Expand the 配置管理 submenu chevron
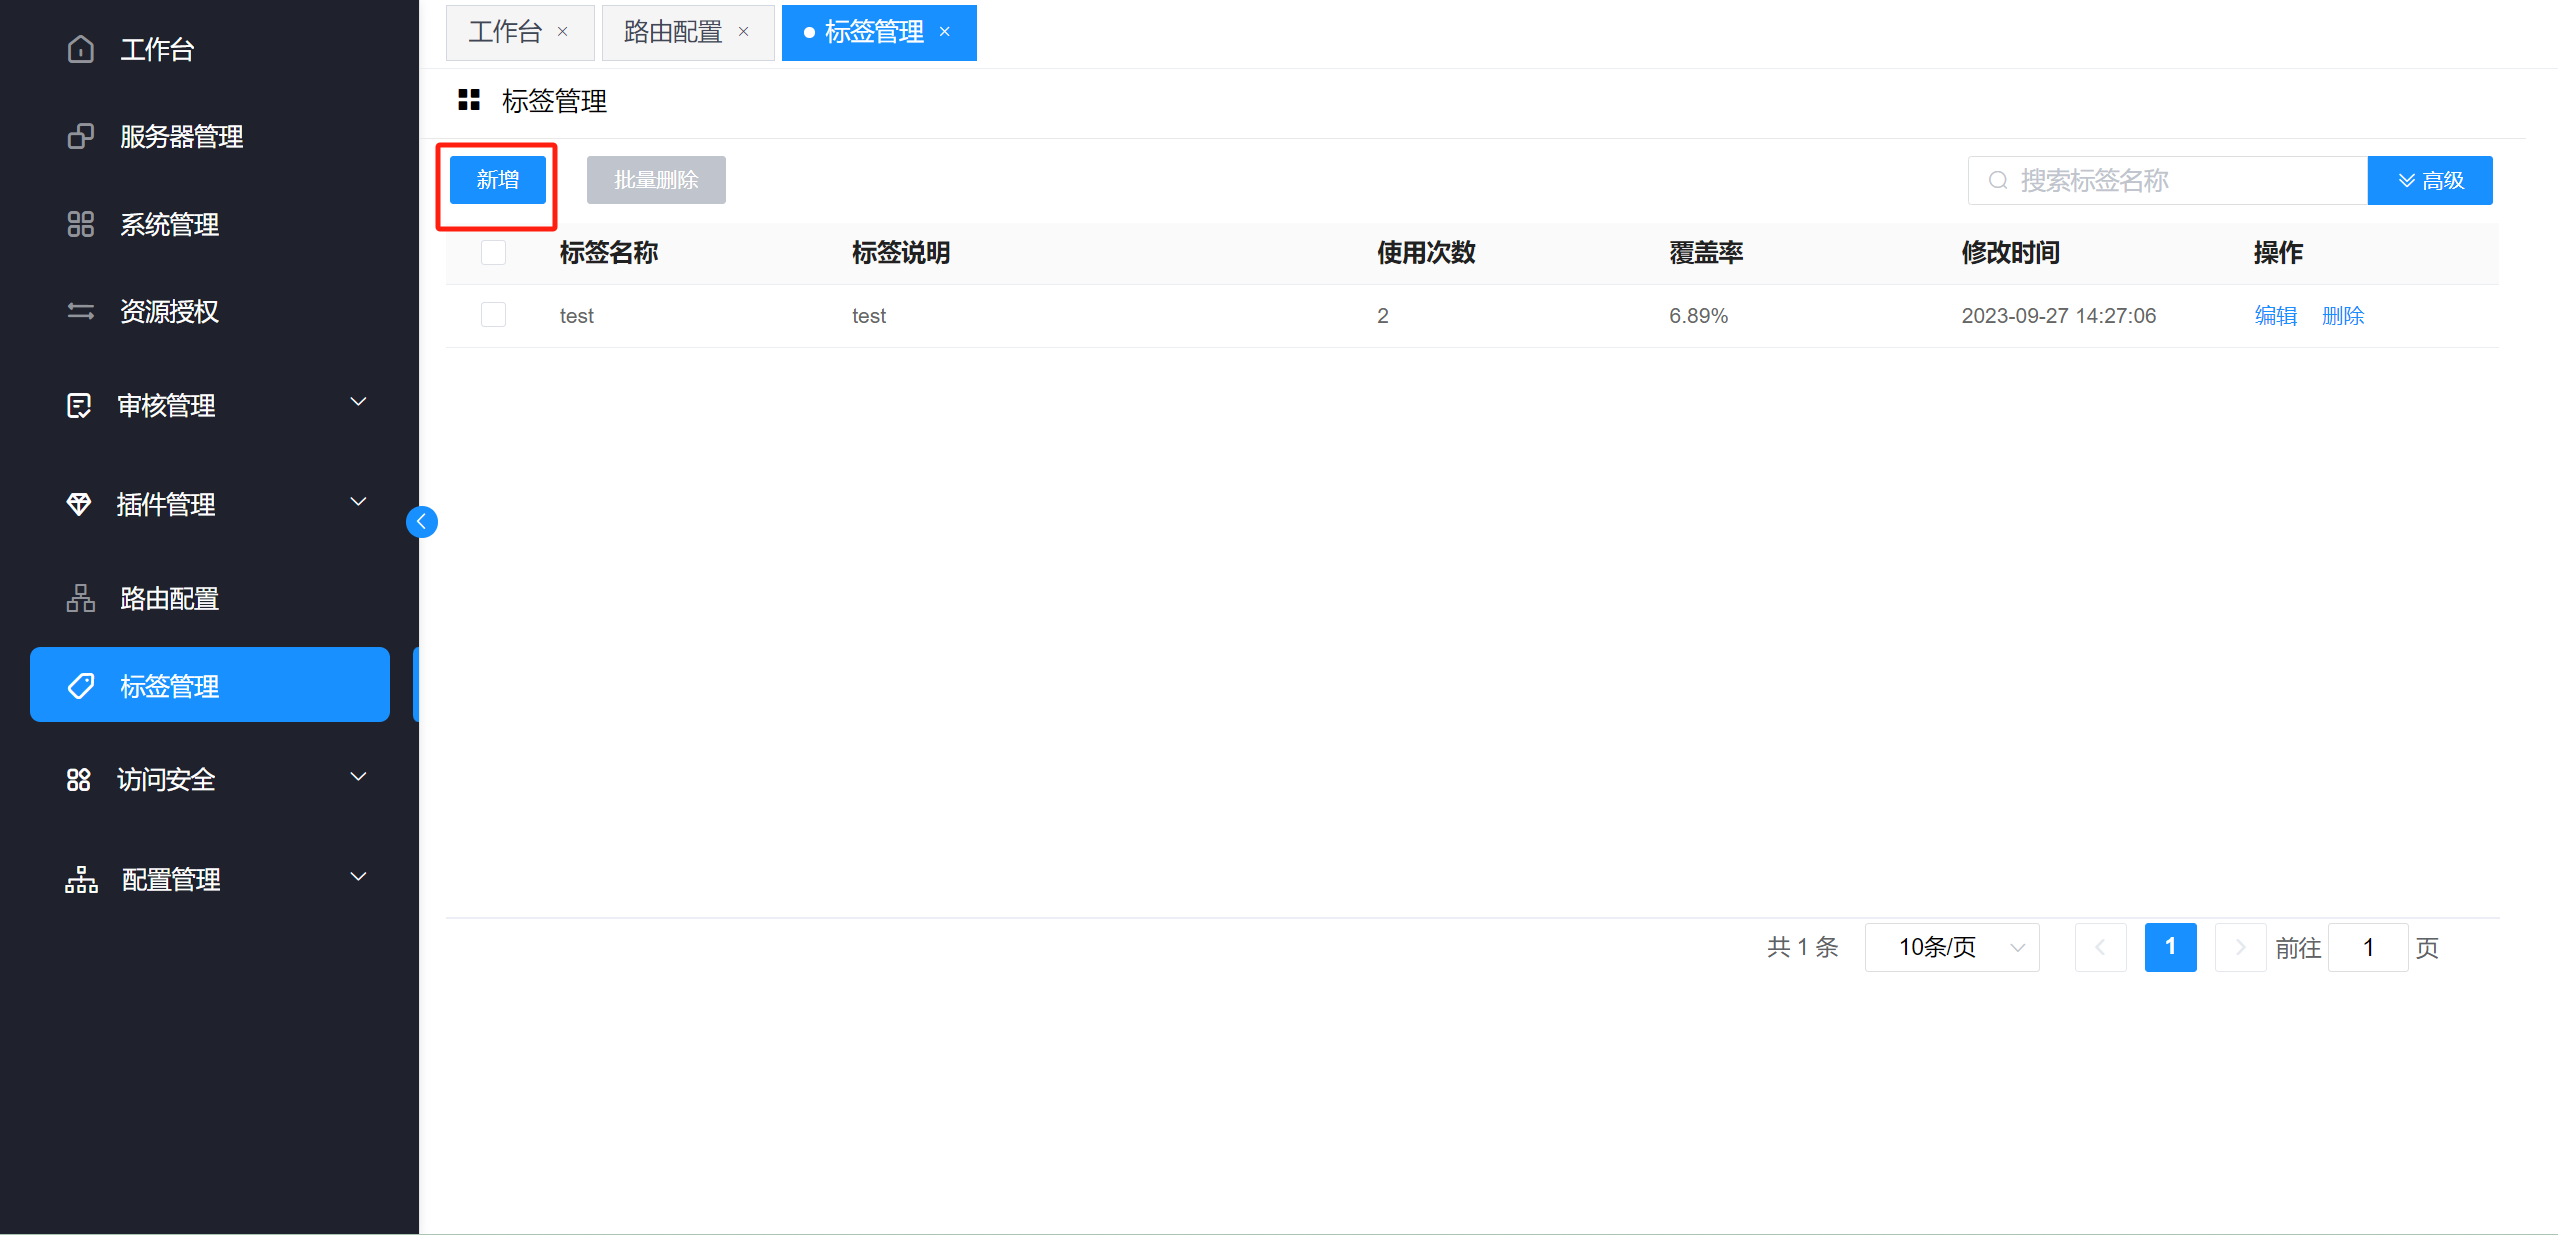This screenshot has height=1235, width=2558. coord(358,877)
